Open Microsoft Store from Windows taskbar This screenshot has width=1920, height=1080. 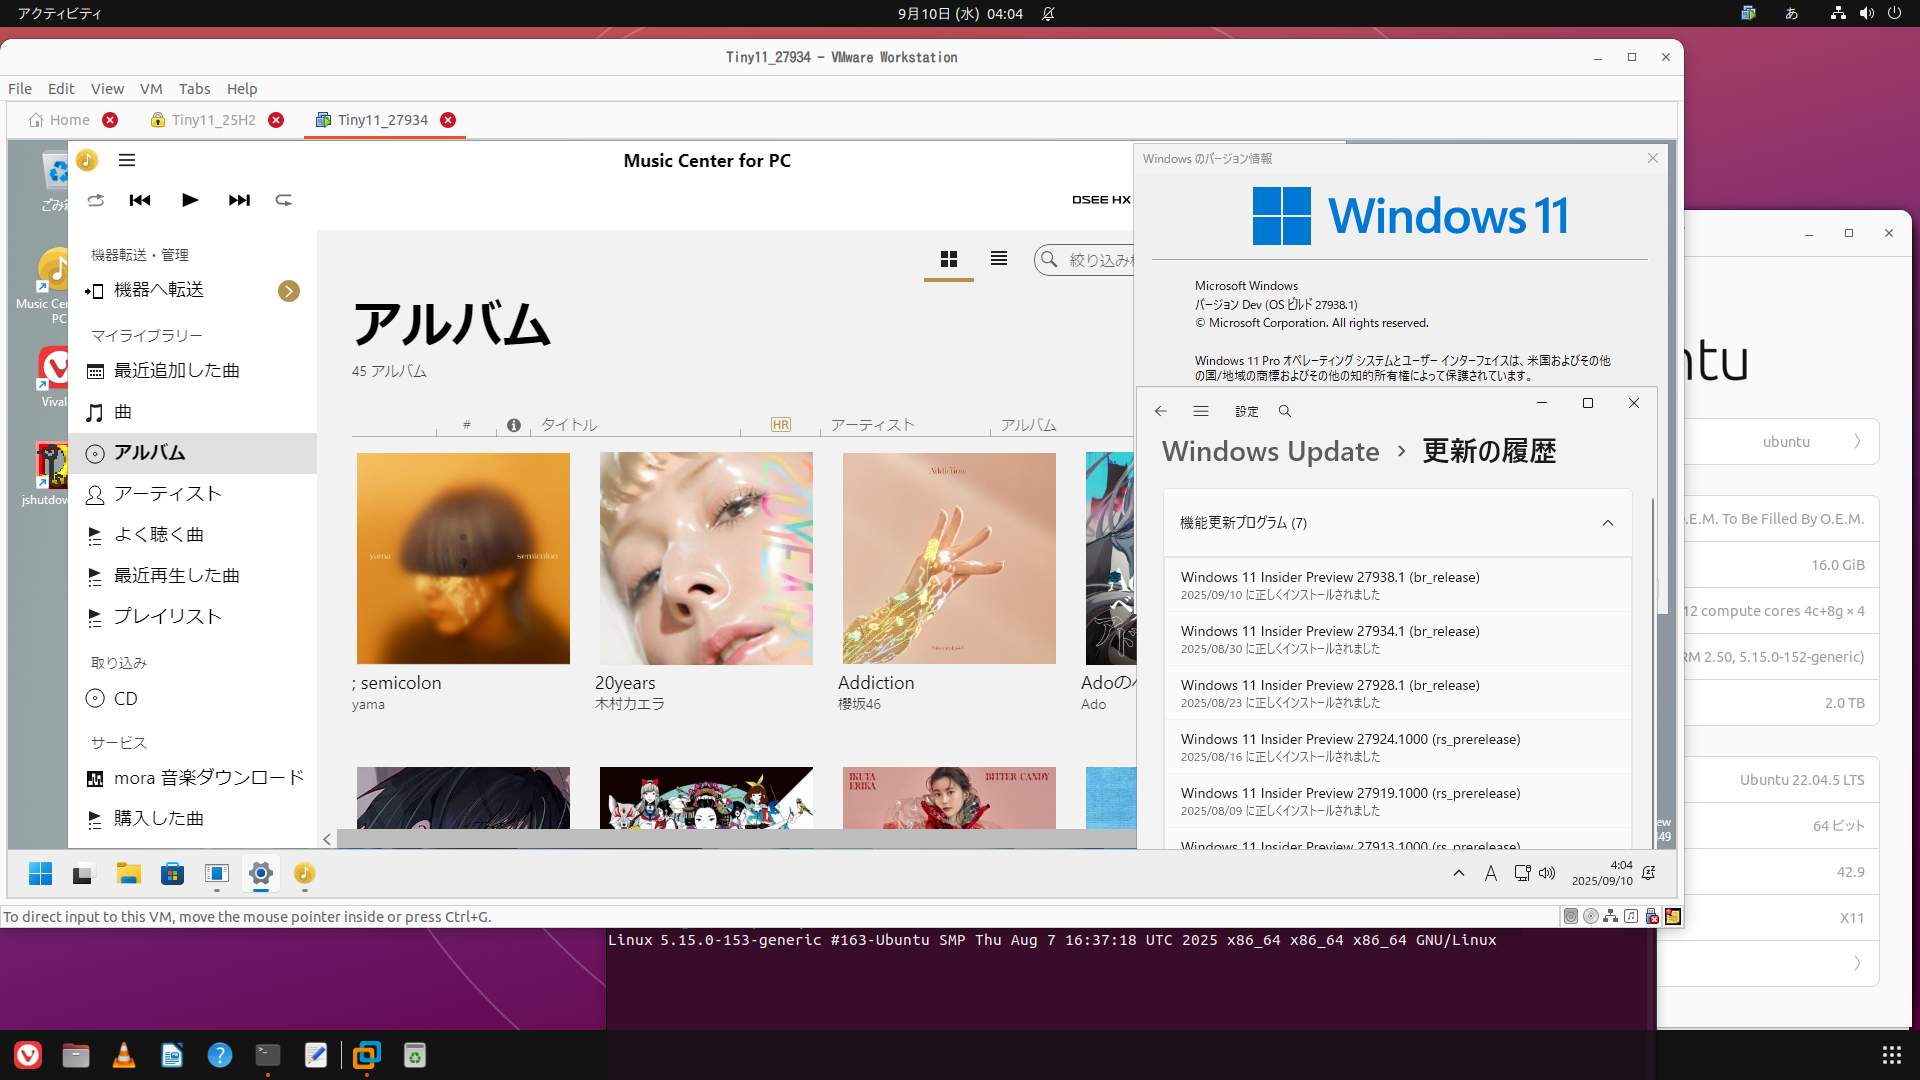coord(172,874)
